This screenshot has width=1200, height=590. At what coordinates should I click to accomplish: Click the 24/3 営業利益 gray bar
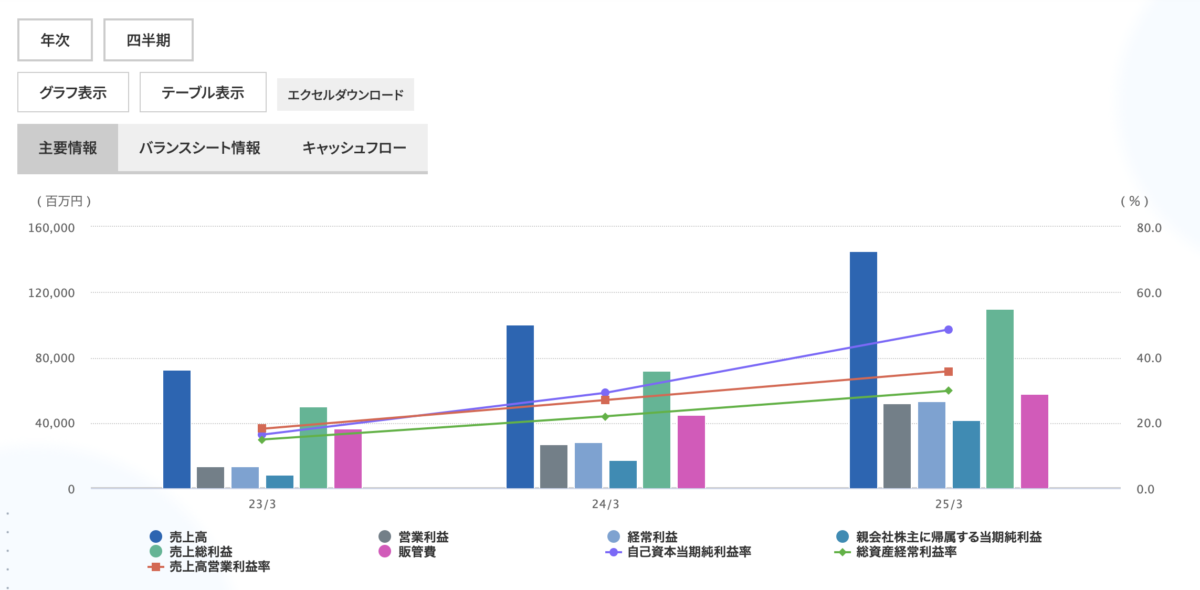coord(554,467)
